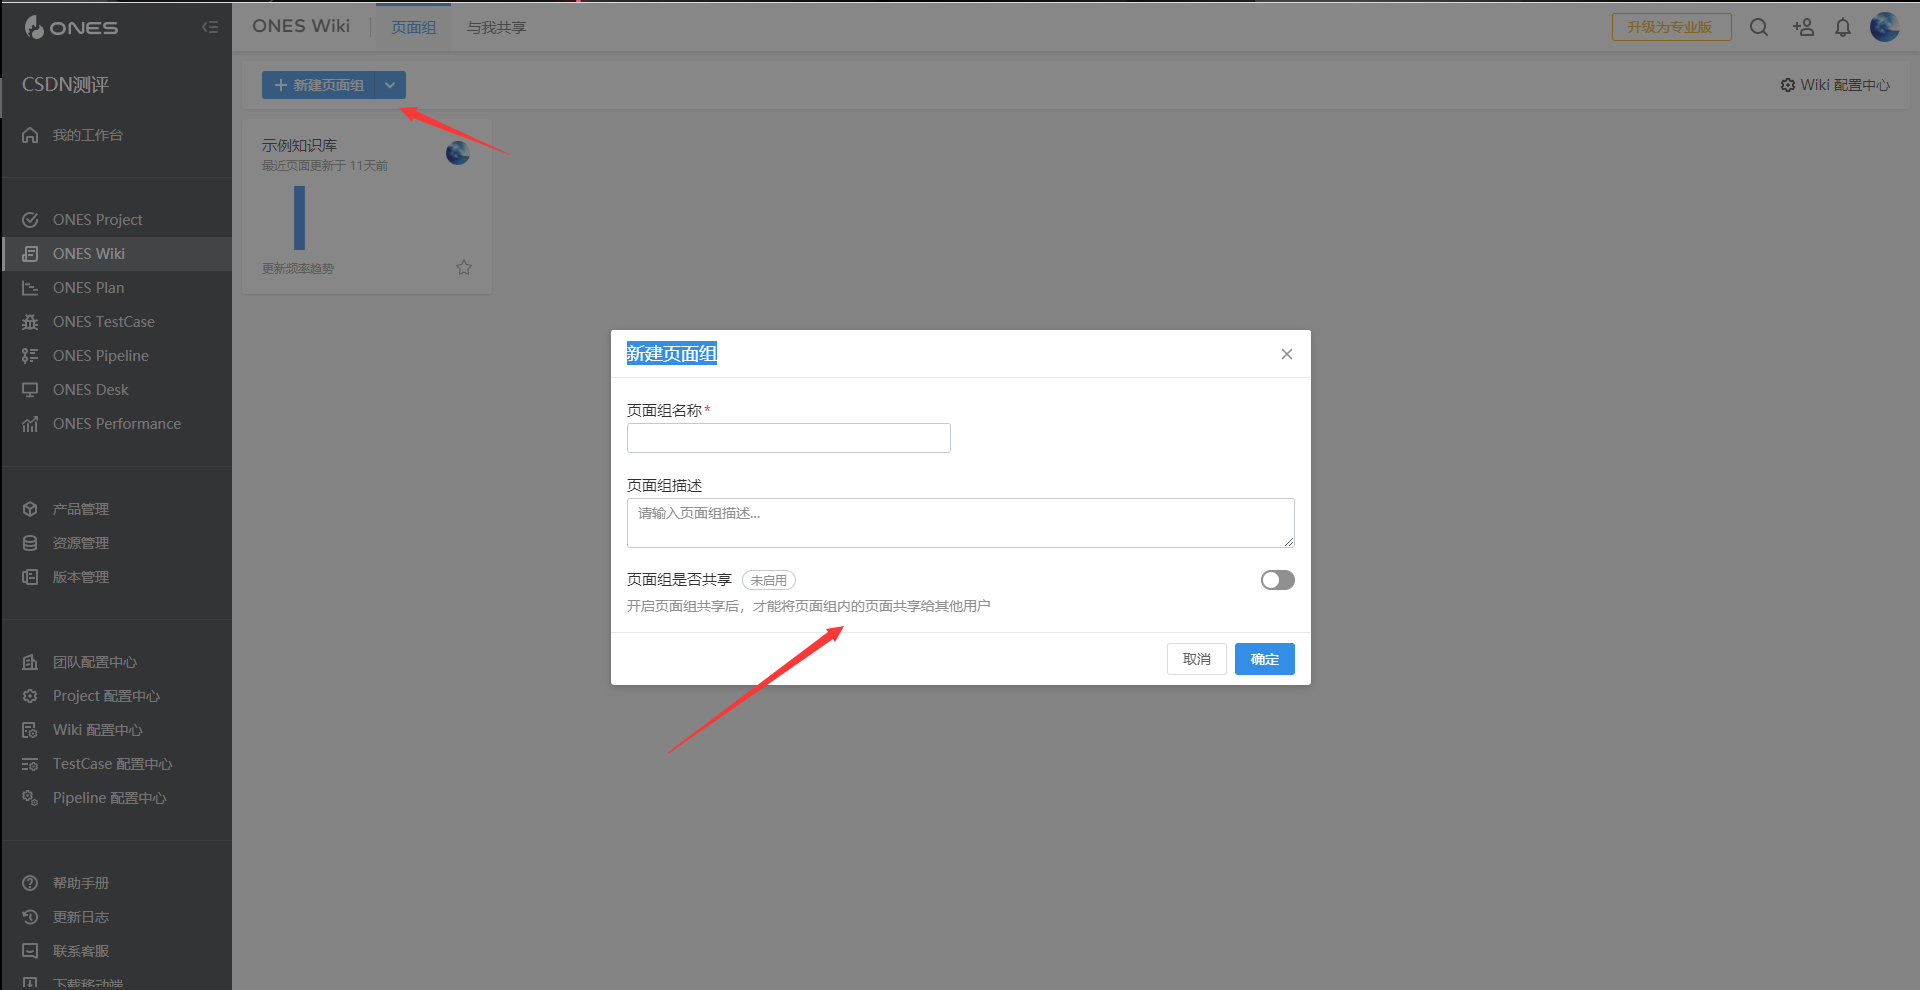
Task: Toggle the 页面组是否共享 switch
Action: pos(1277,580)
